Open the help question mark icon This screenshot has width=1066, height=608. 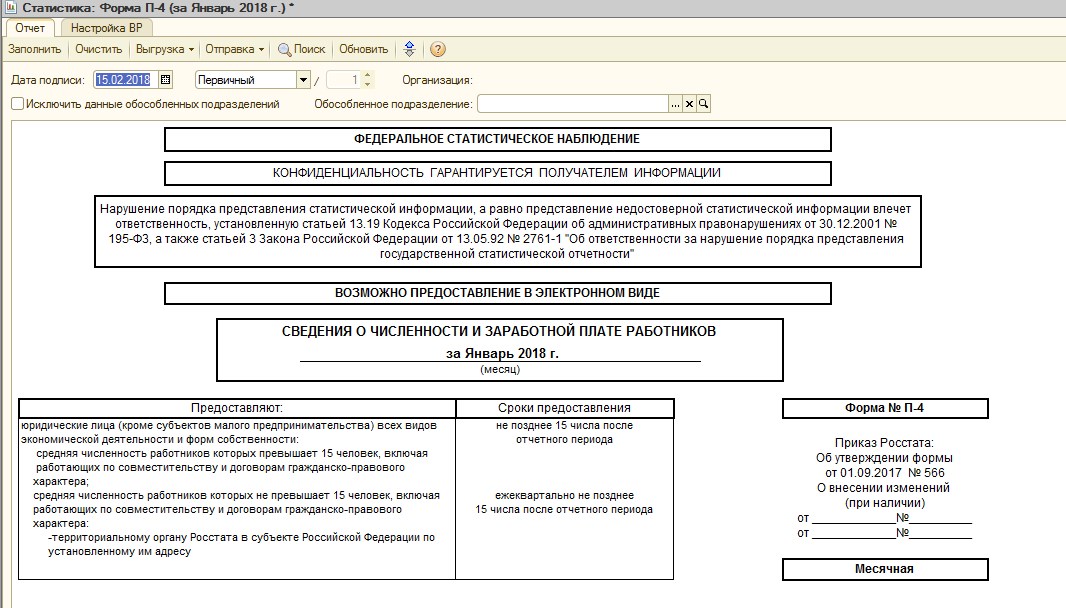point(438,49)
